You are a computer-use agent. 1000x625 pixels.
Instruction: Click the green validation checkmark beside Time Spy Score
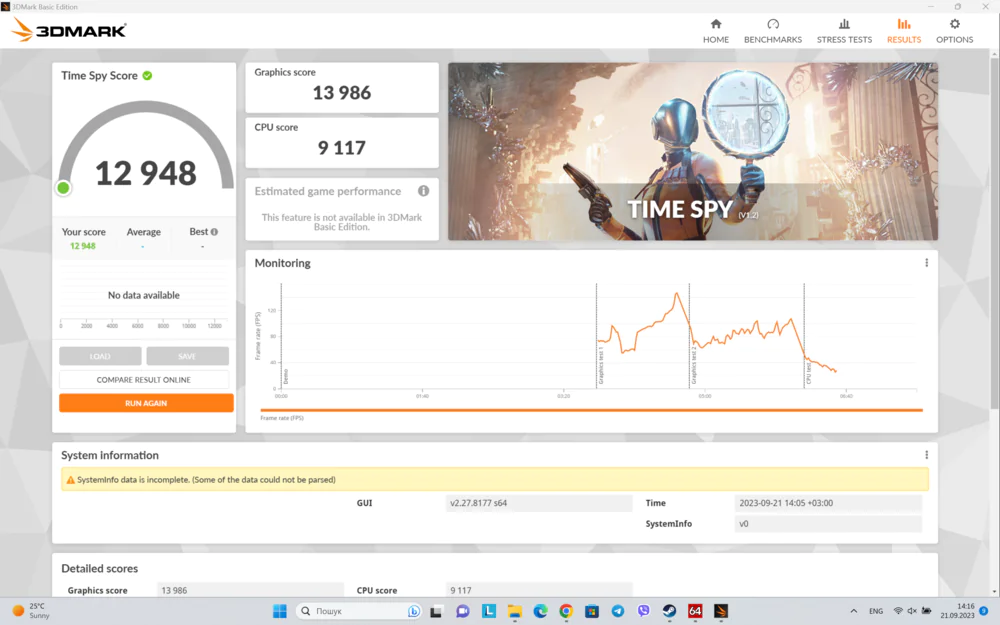click(x=147, y=75)
